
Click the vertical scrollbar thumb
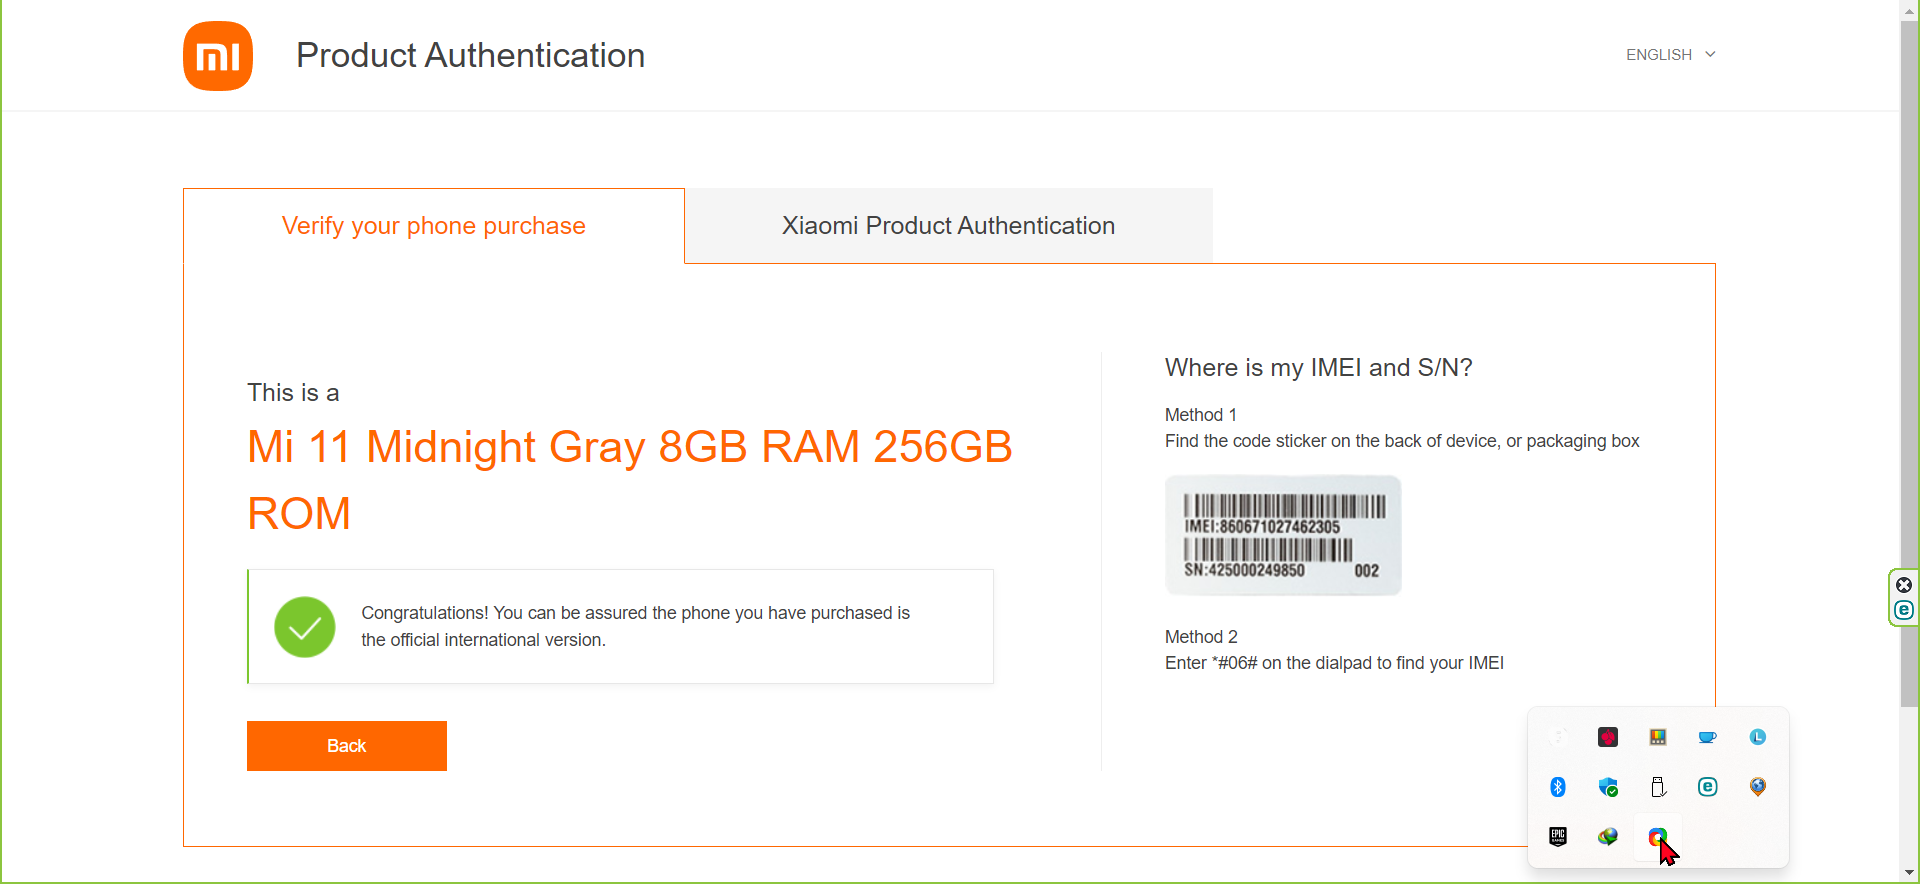(x=1909, y=364)
